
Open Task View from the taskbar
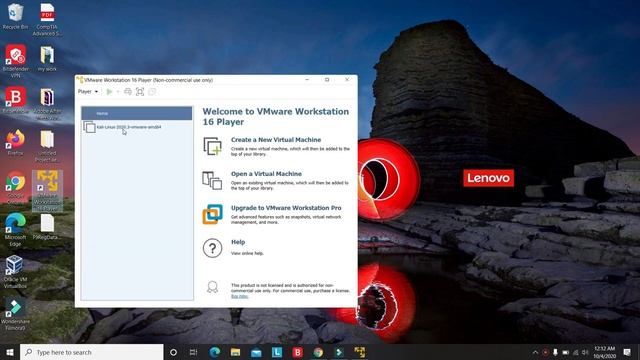193,352
